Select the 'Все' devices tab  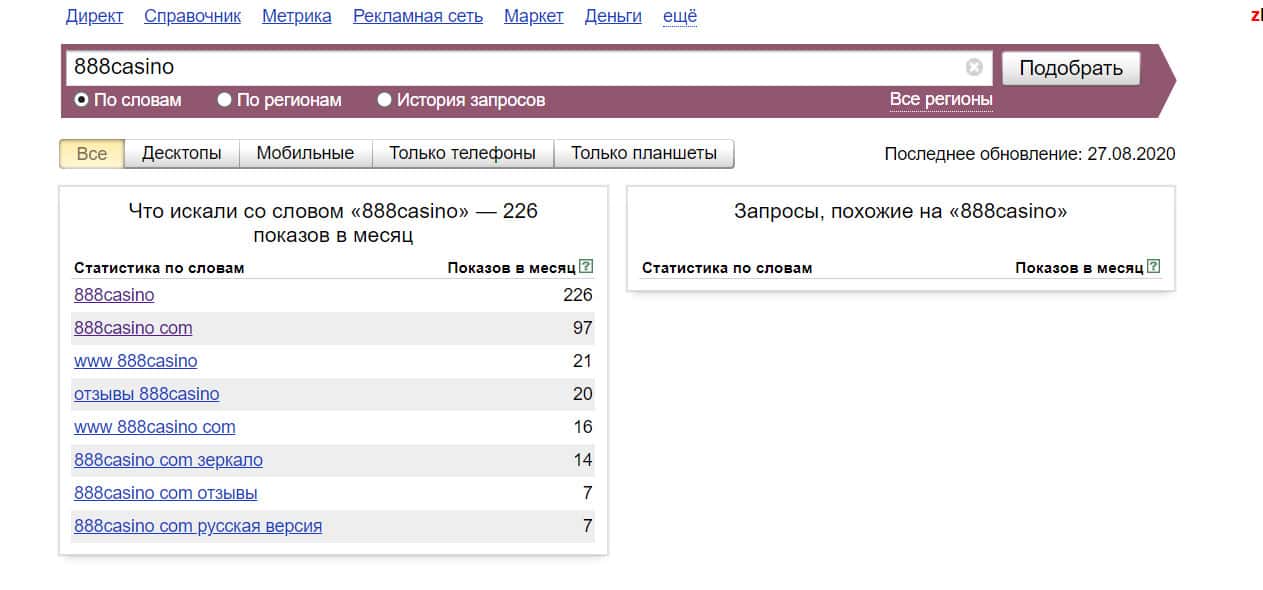pos(91,154)
